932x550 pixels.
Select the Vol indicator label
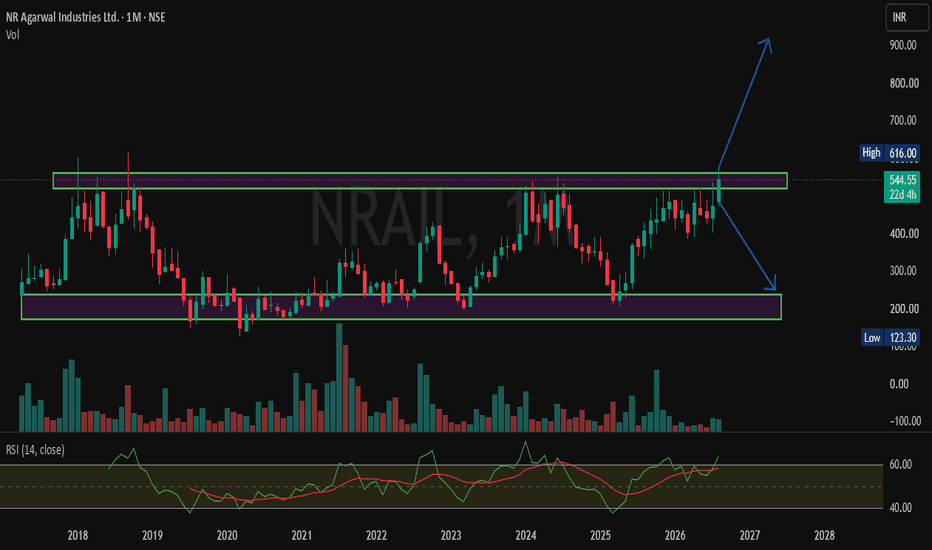pyautogui.click(x=12, y=35)
